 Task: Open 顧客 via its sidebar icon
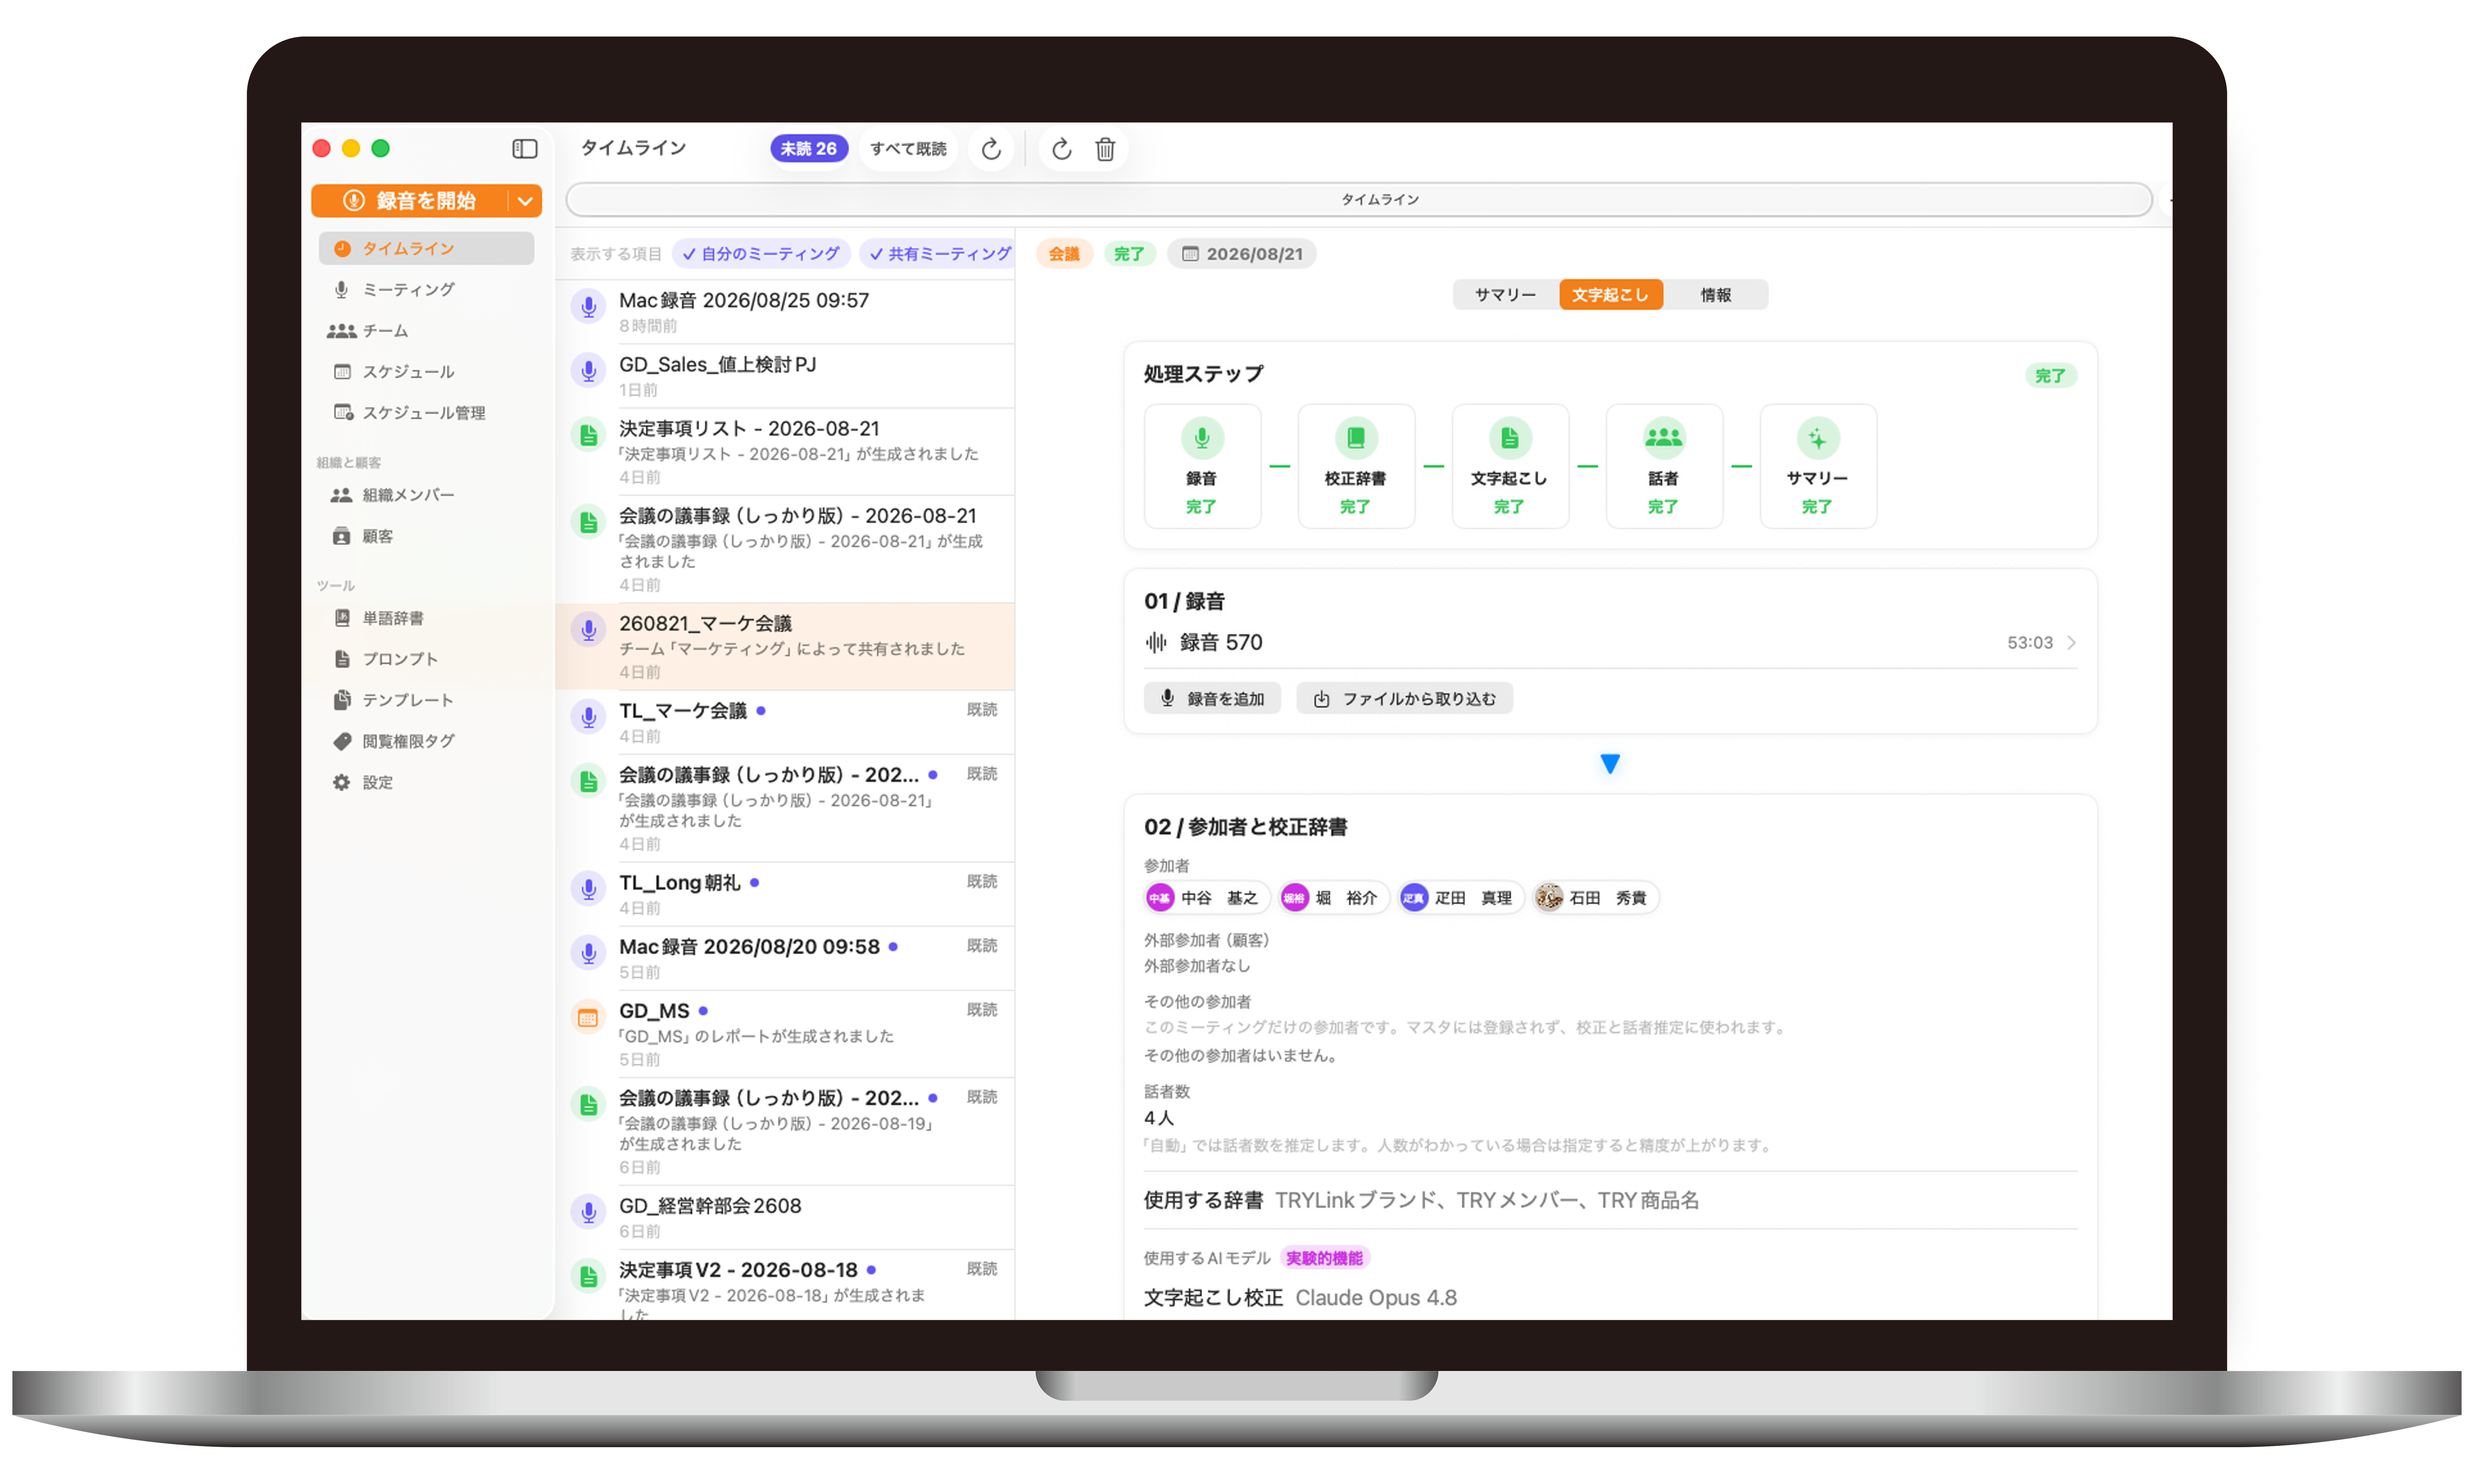342,536
